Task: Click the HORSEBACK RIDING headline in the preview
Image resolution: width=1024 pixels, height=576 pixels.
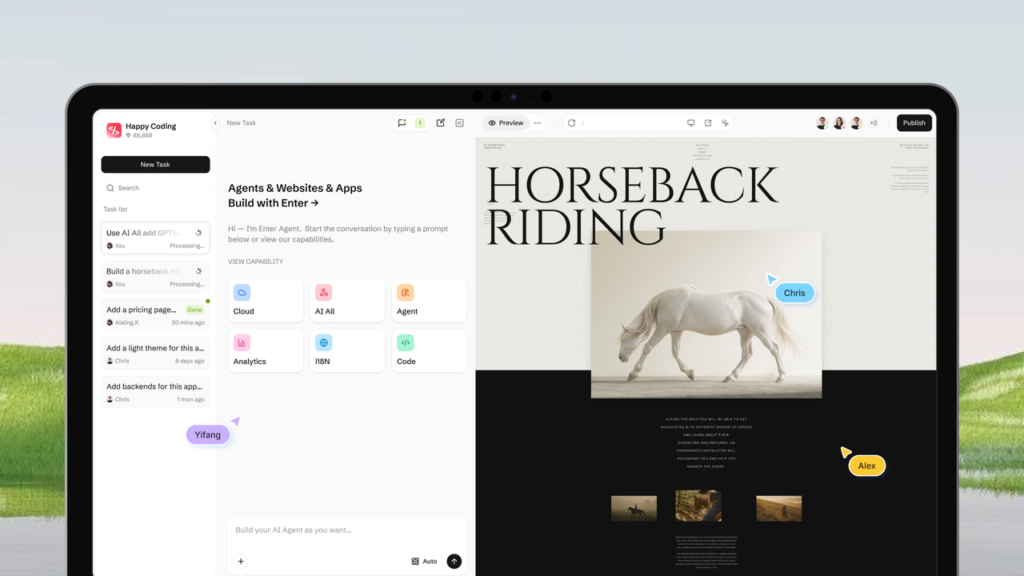Action: [632, 205]
